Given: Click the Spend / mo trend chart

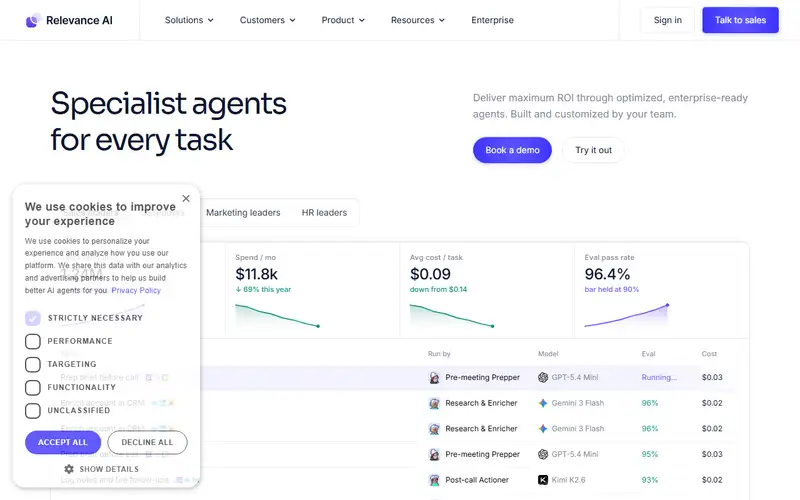Looking at the screenshot, I should click(x=278, y=315).
